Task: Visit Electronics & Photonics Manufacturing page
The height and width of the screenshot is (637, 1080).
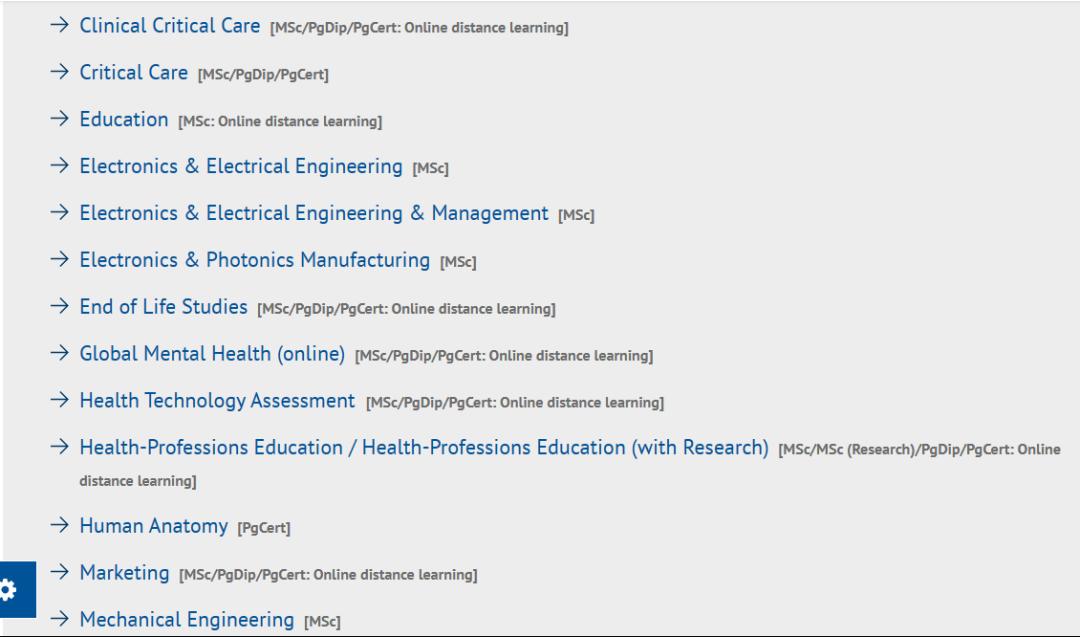Action: 254,260
